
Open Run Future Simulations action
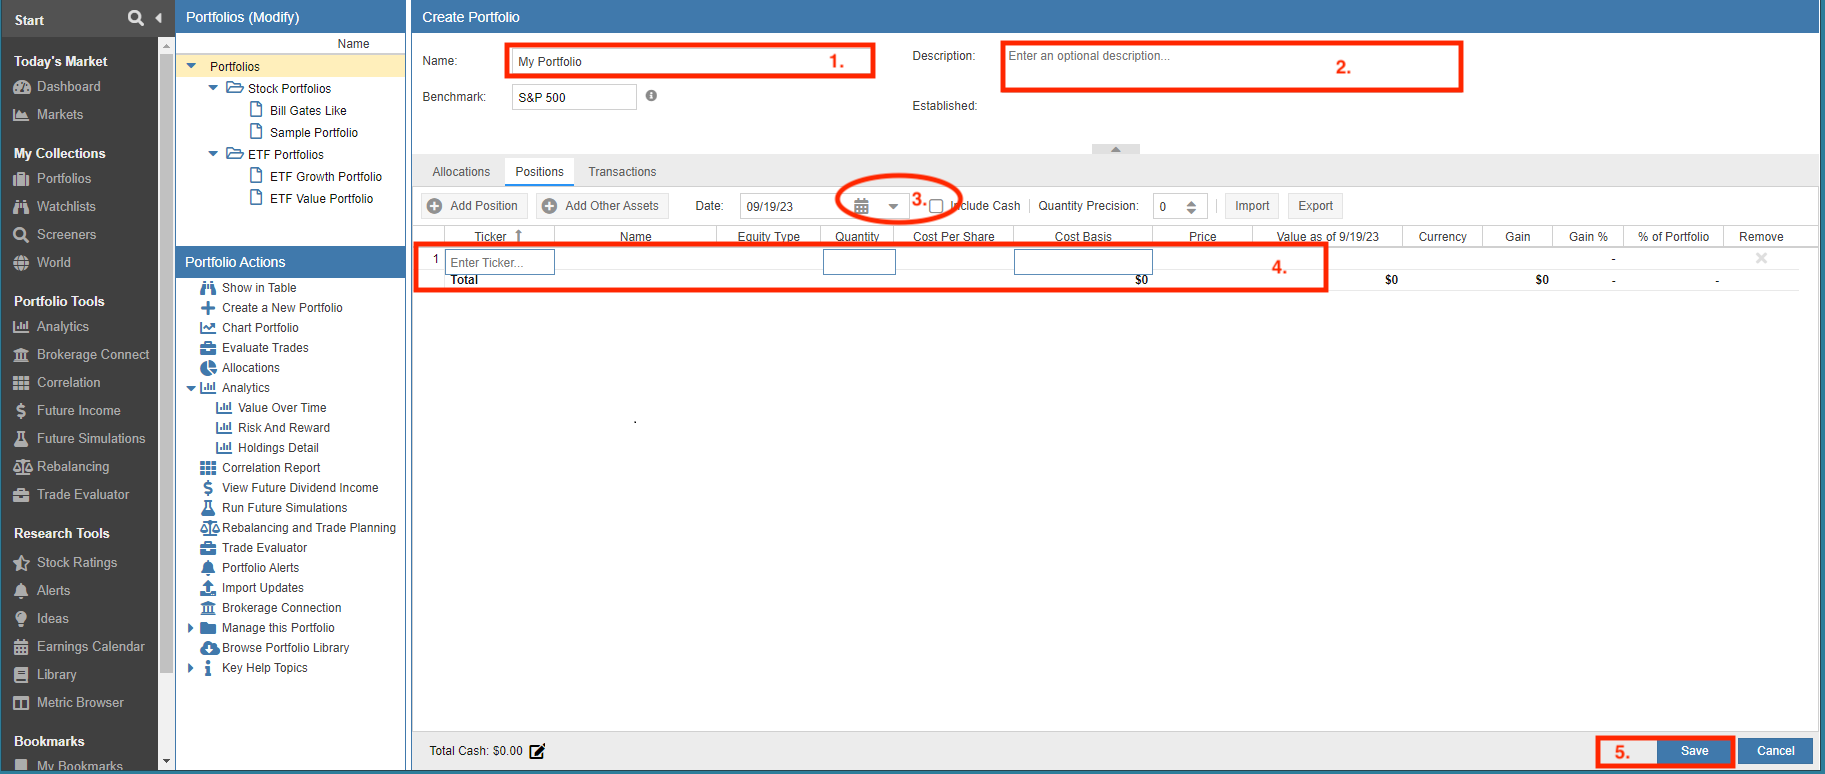[284, 508]
